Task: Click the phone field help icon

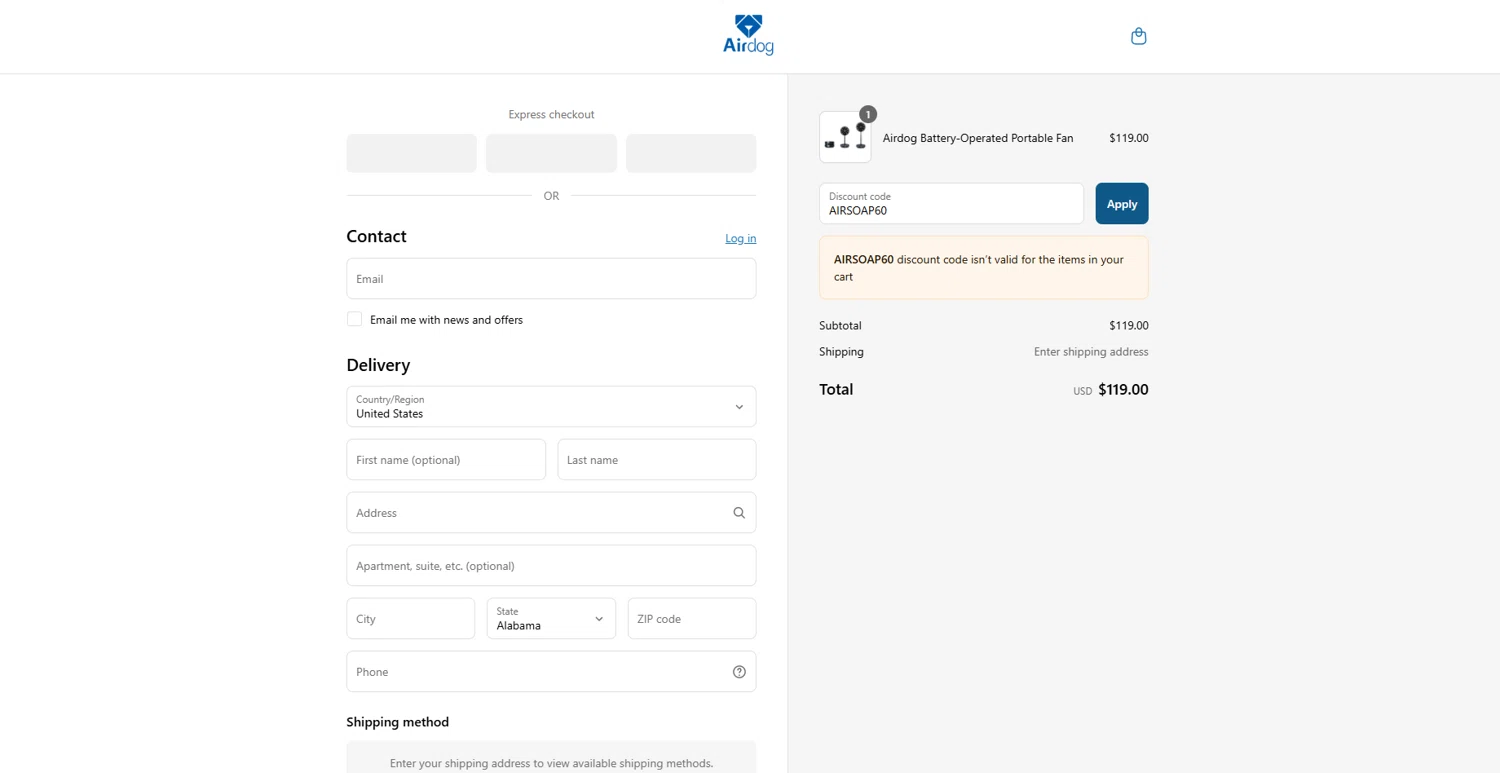Action: click(x=739, y=672)
